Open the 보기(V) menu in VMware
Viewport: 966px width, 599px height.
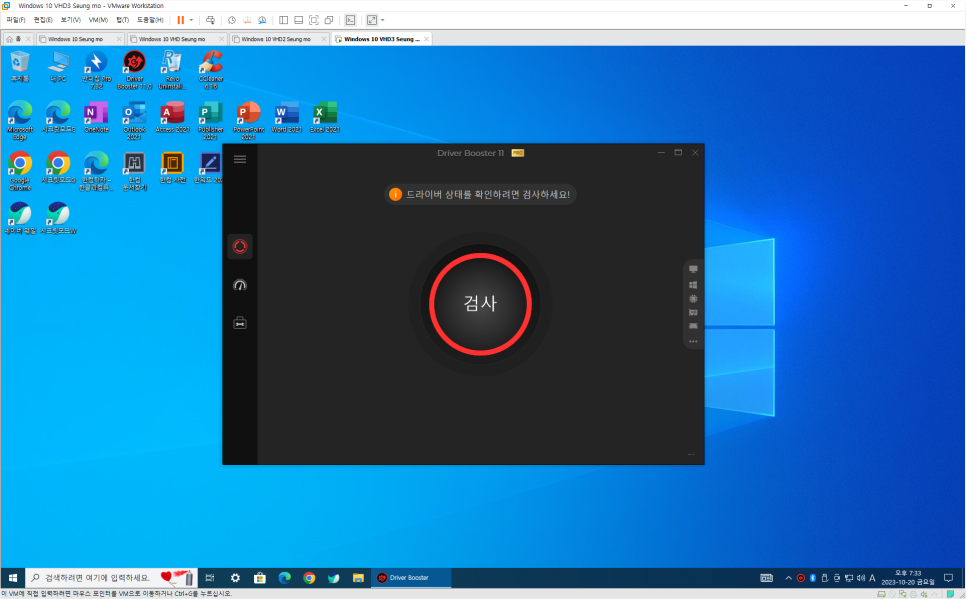click(x=70, y=20)
